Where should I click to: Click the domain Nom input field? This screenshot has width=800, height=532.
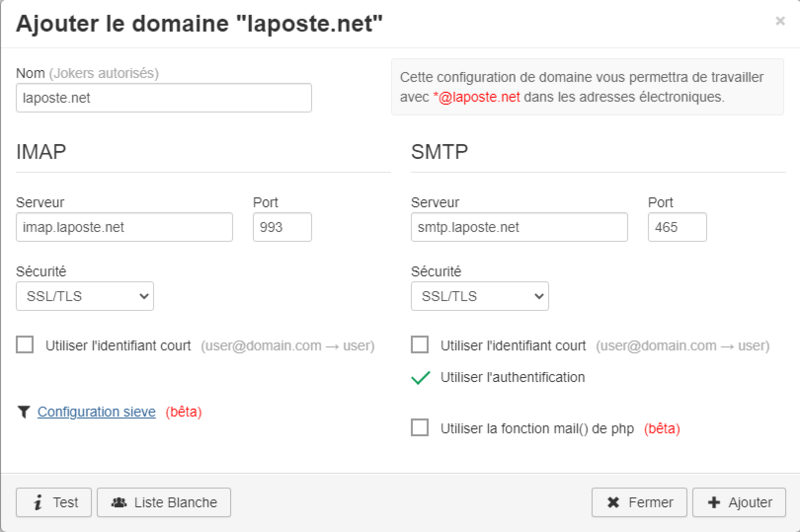click(x=164, y=98)
